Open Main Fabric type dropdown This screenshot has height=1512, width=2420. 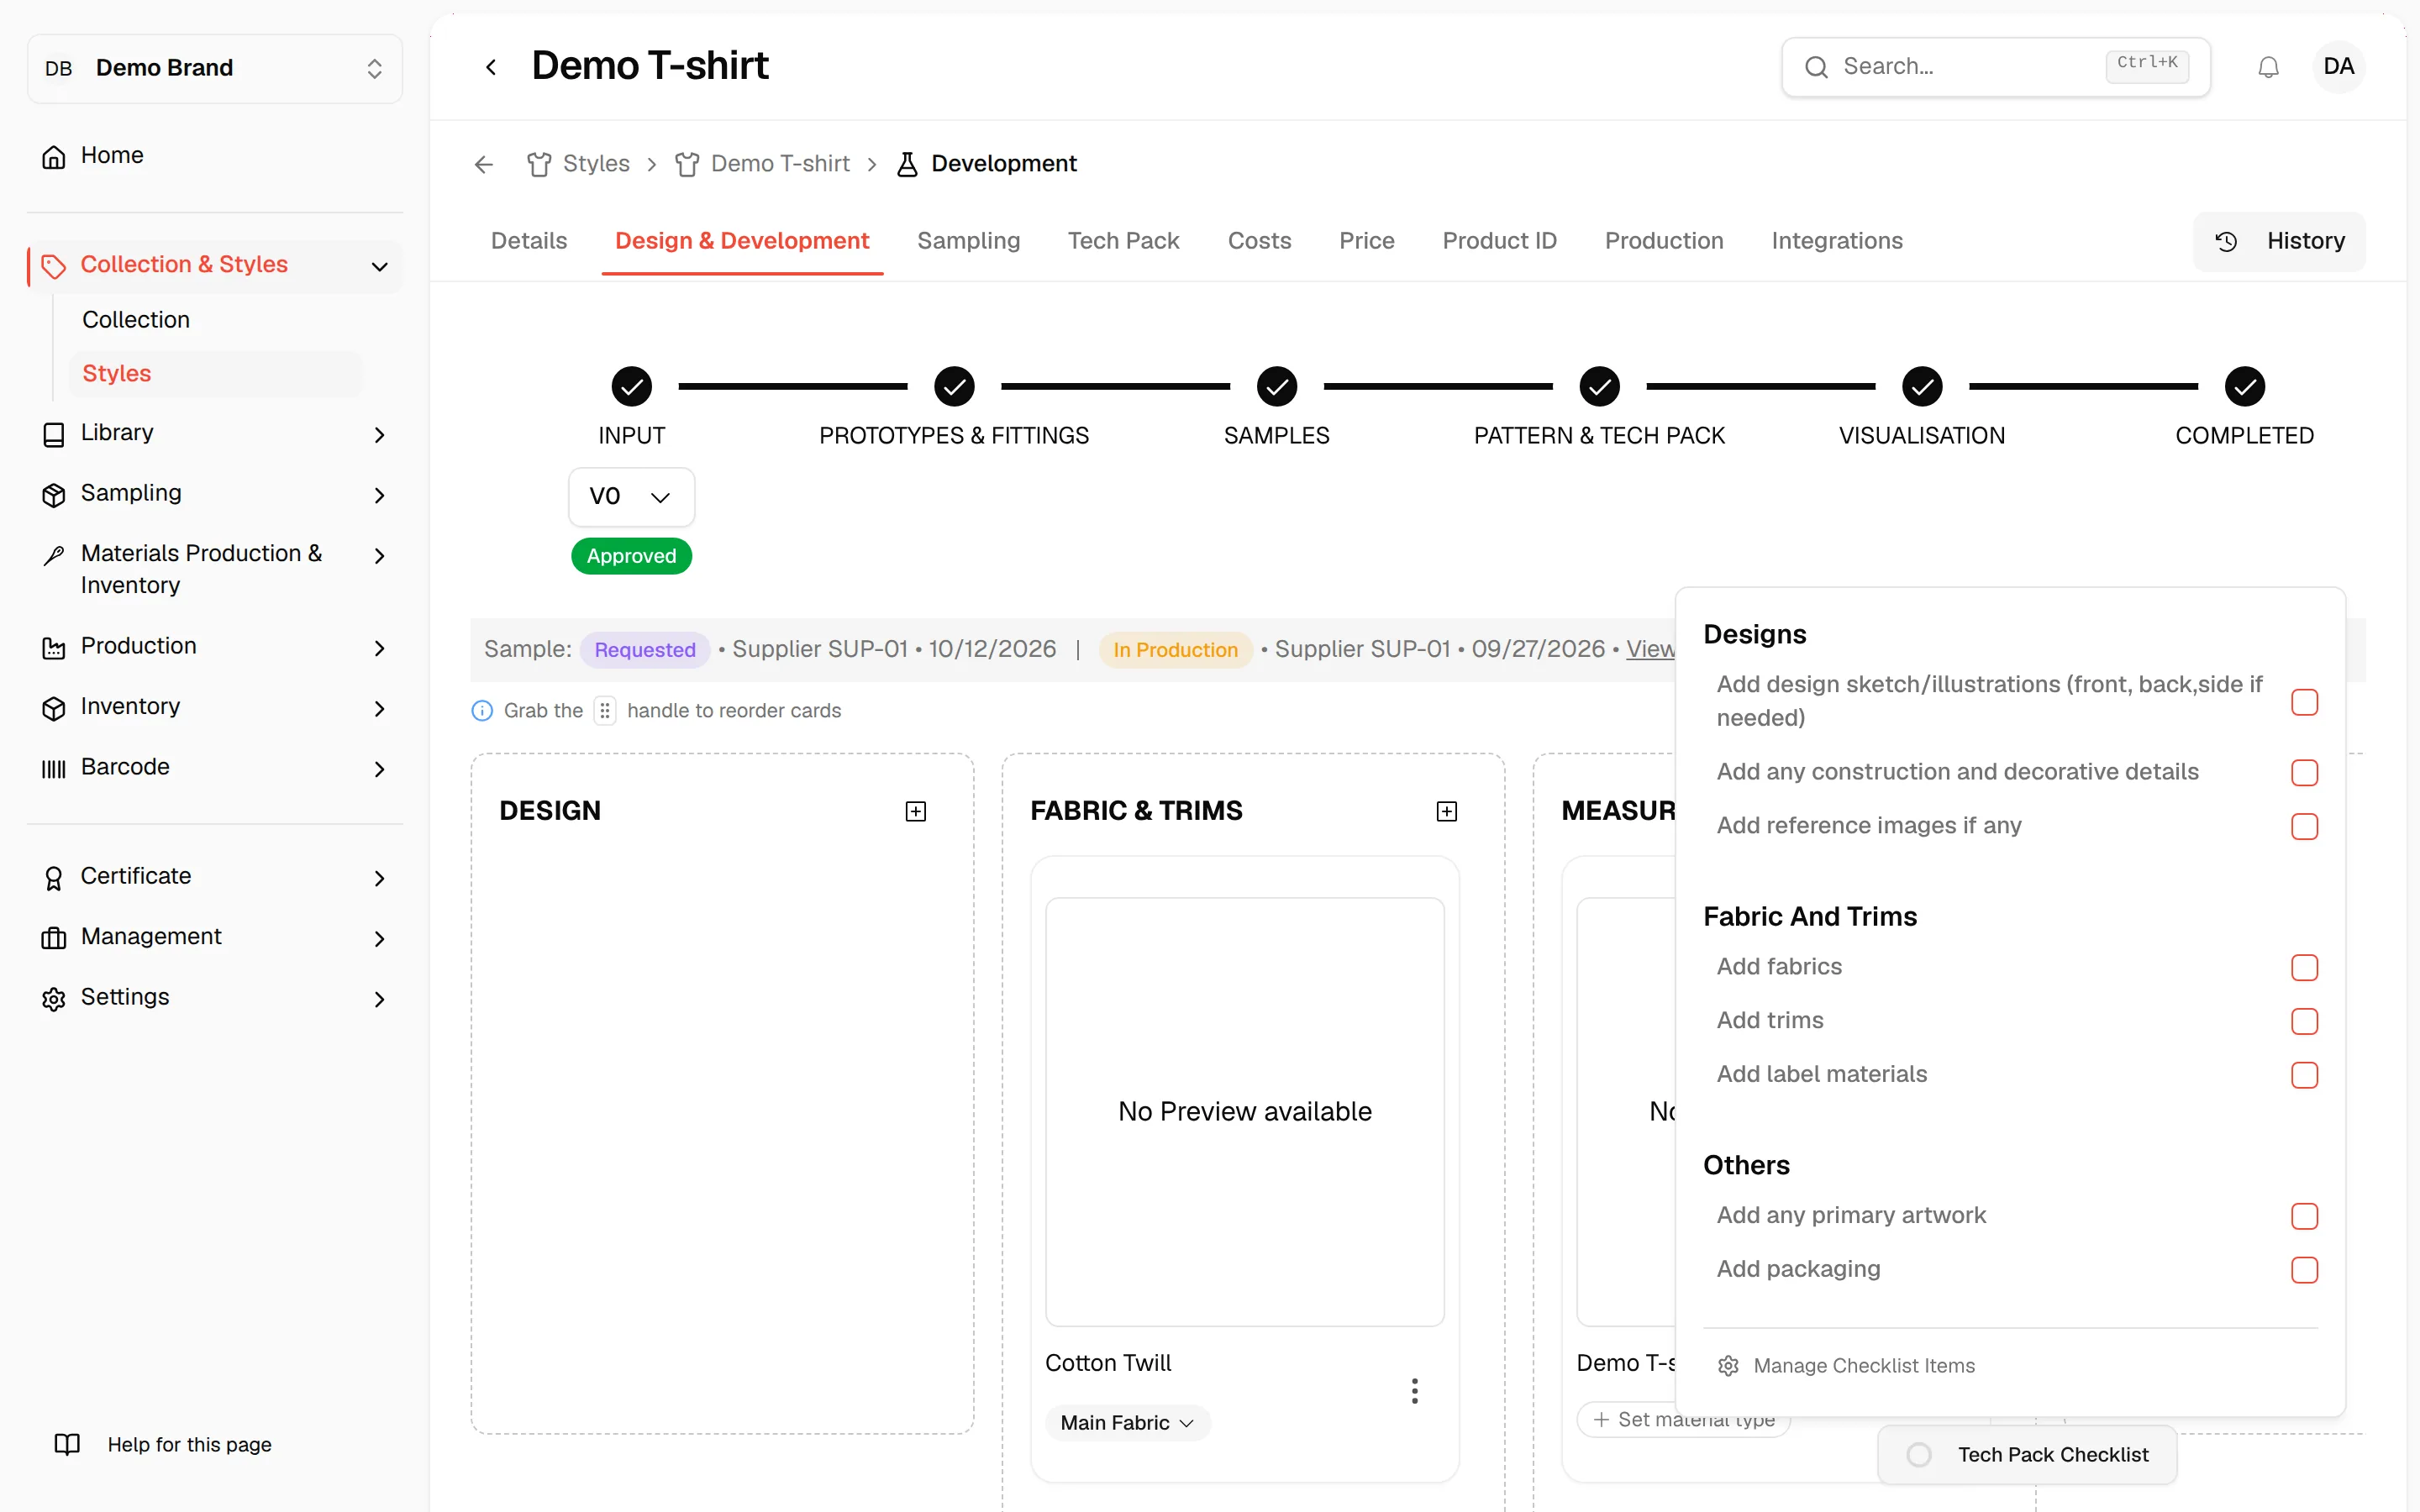click(x=1127, y=1422)
